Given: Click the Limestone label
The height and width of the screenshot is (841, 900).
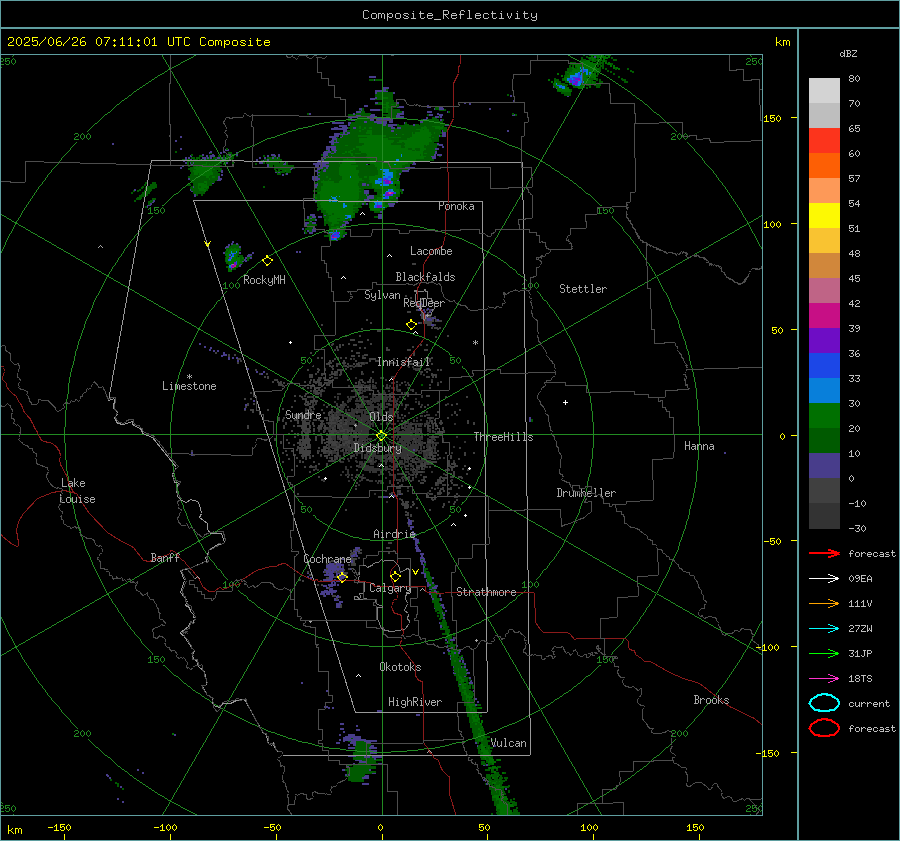Looking at the screenshot, I should tap(189, 386).
